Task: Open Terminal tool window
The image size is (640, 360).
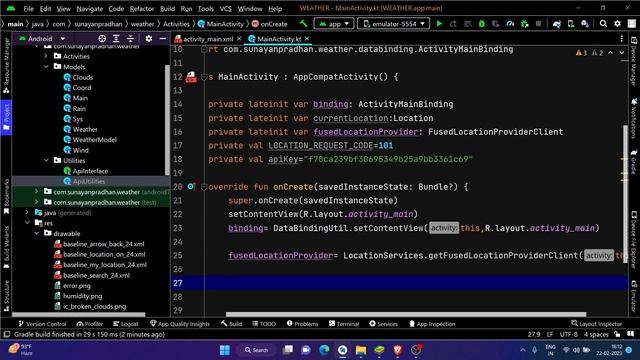Action: [344, 324]
